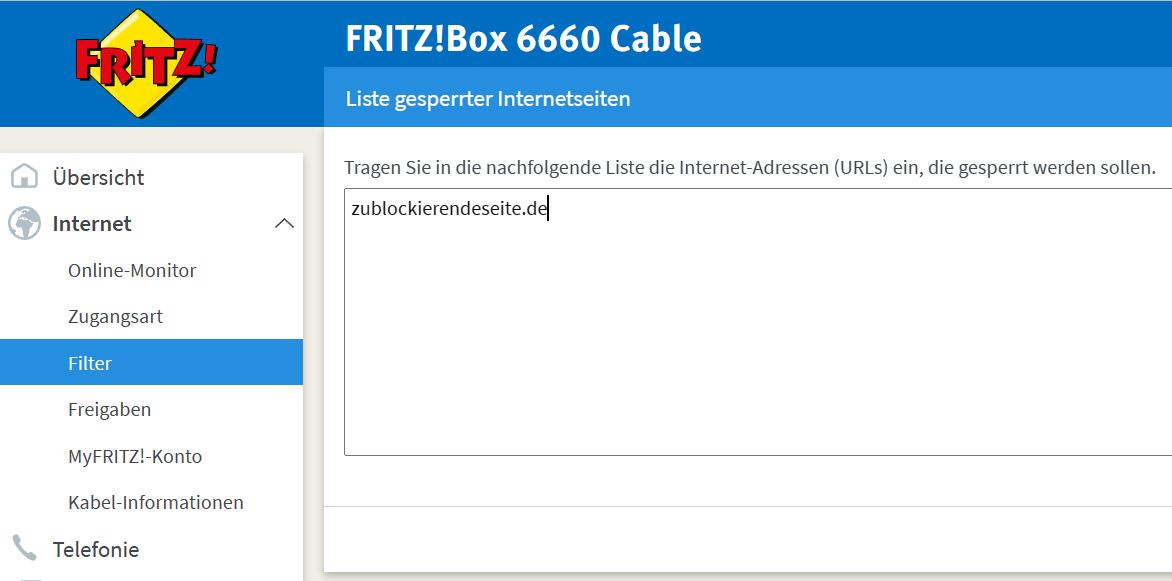Open the Zugangsart submenu entry
The image size is (1172, 581).
115,317
